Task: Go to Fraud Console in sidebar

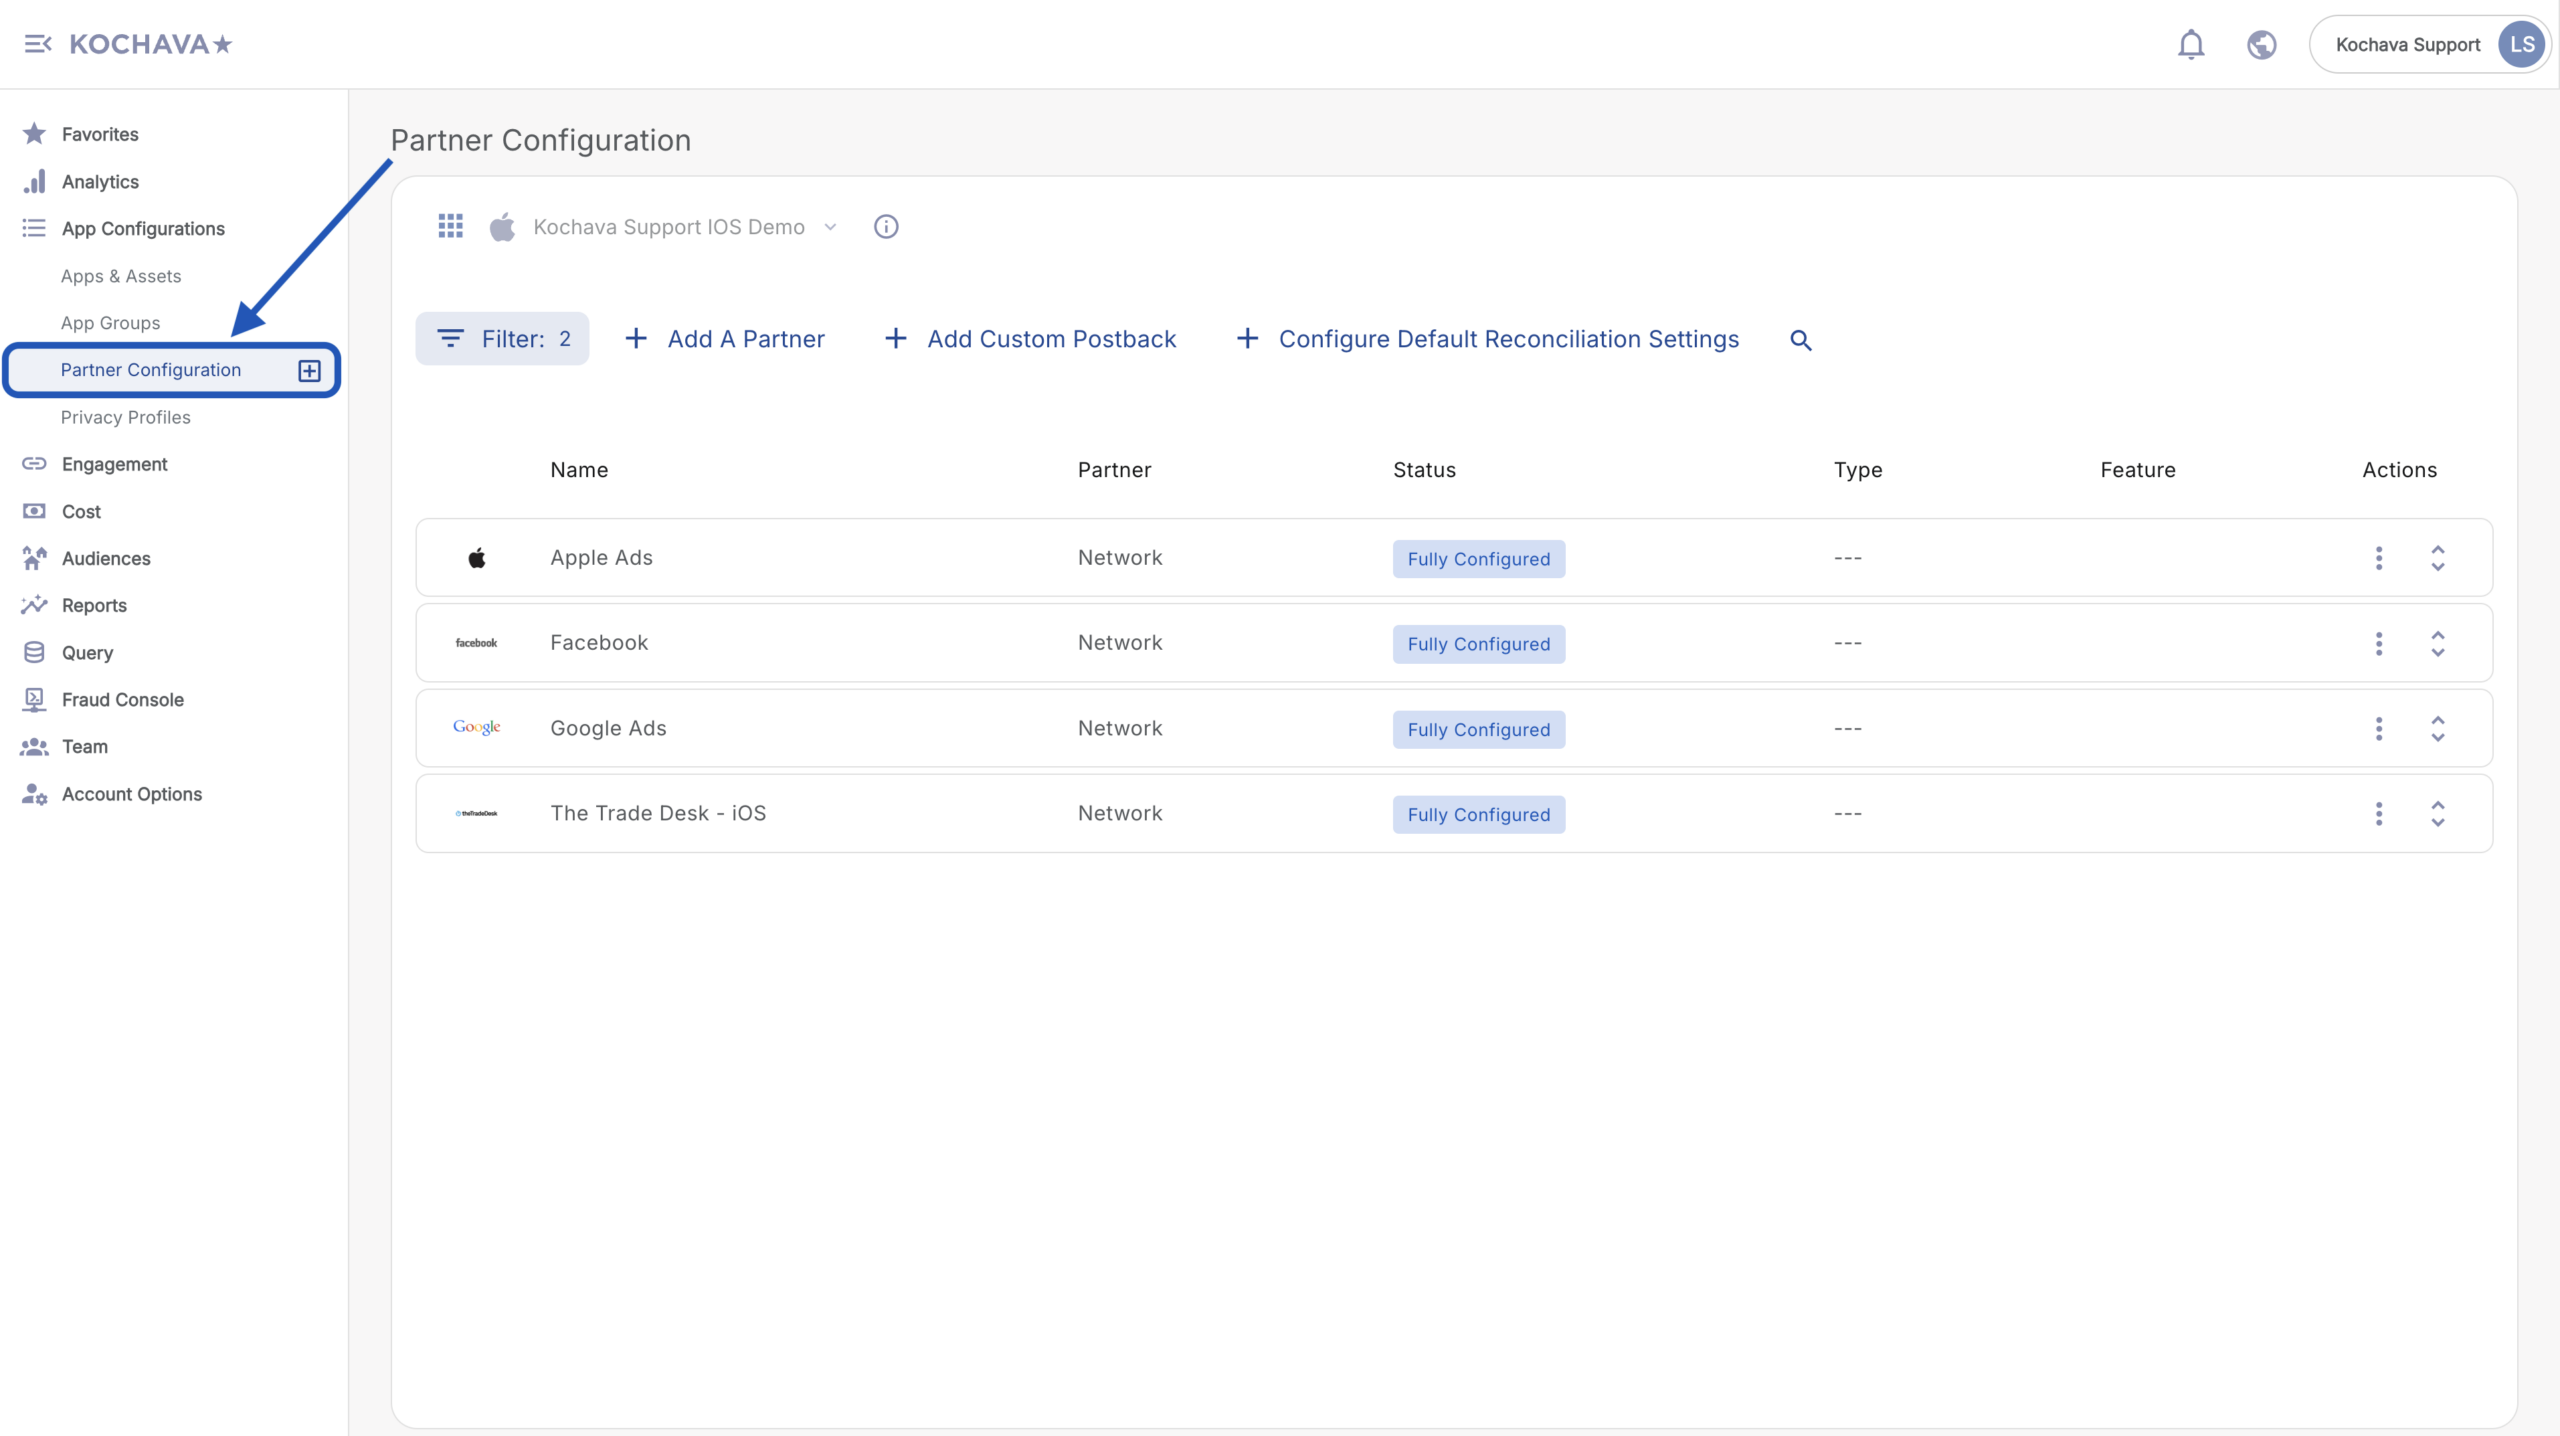Action: point(122,700)
